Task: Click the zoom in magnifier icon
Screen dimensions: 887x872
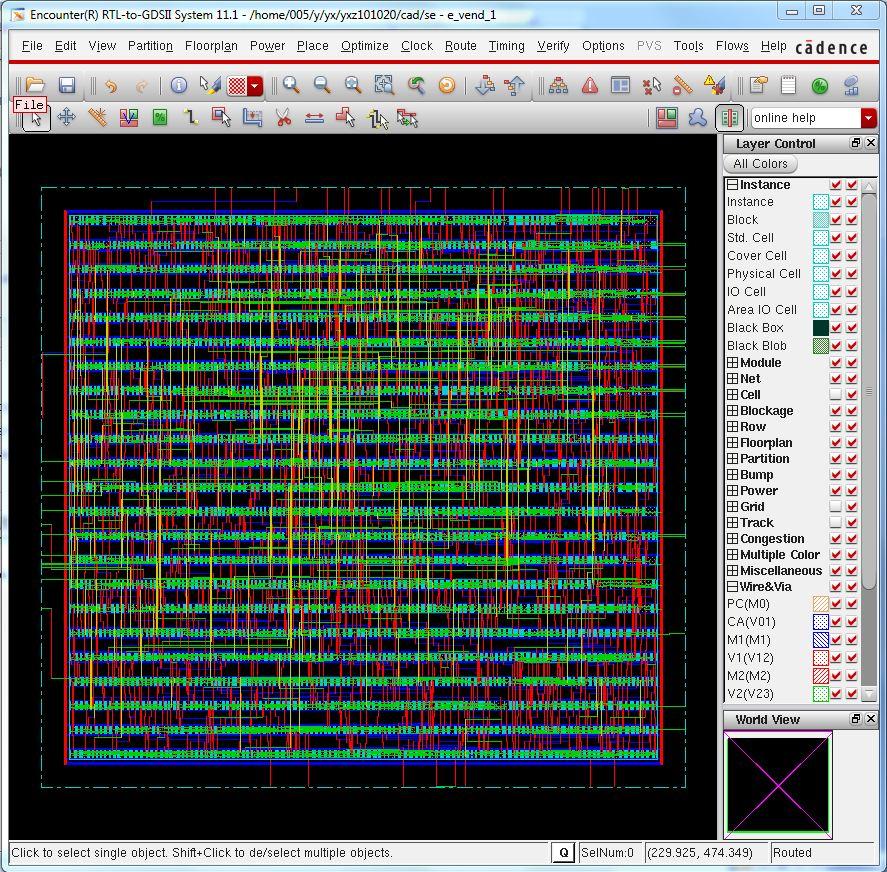Action: (x=291, y=86)
